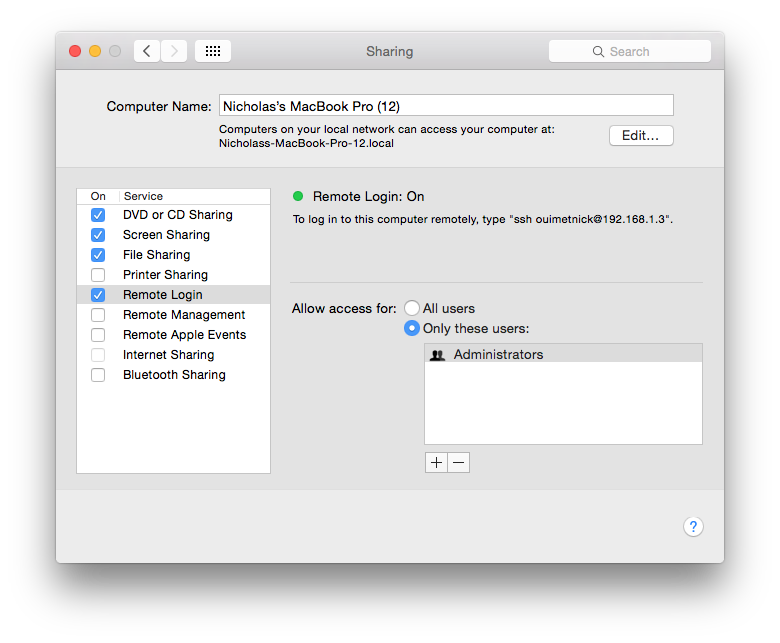The width and height of the screenshot is (780, 643).
Task: Go forward with the right chevron button
Action: (x=174, y=51)
